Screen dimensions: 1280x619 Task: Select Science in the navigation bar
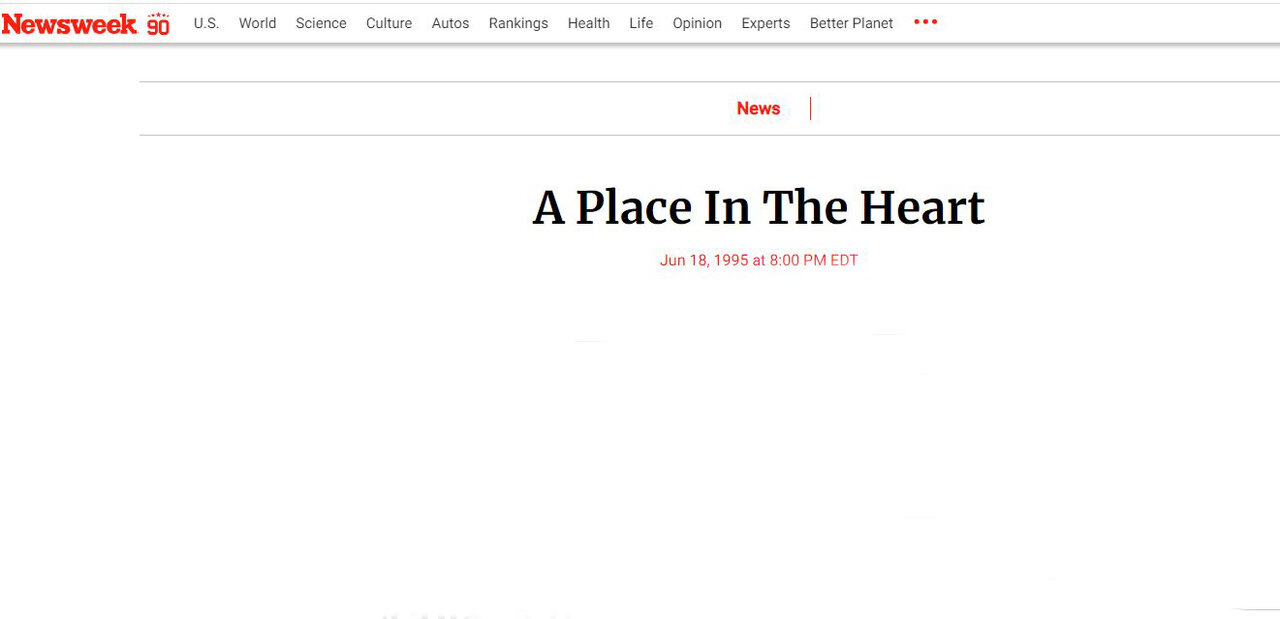point(321,23)
